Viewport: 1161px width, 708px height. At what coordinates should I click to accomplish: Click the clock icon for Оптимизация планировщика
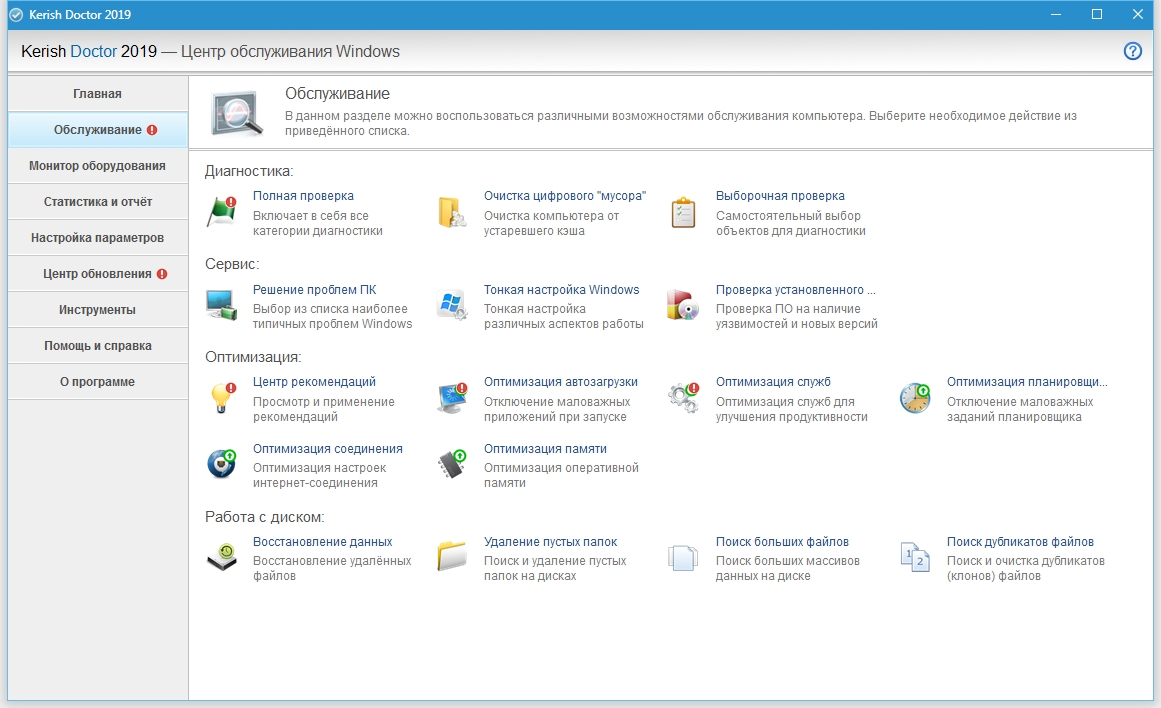click(914, 398)
